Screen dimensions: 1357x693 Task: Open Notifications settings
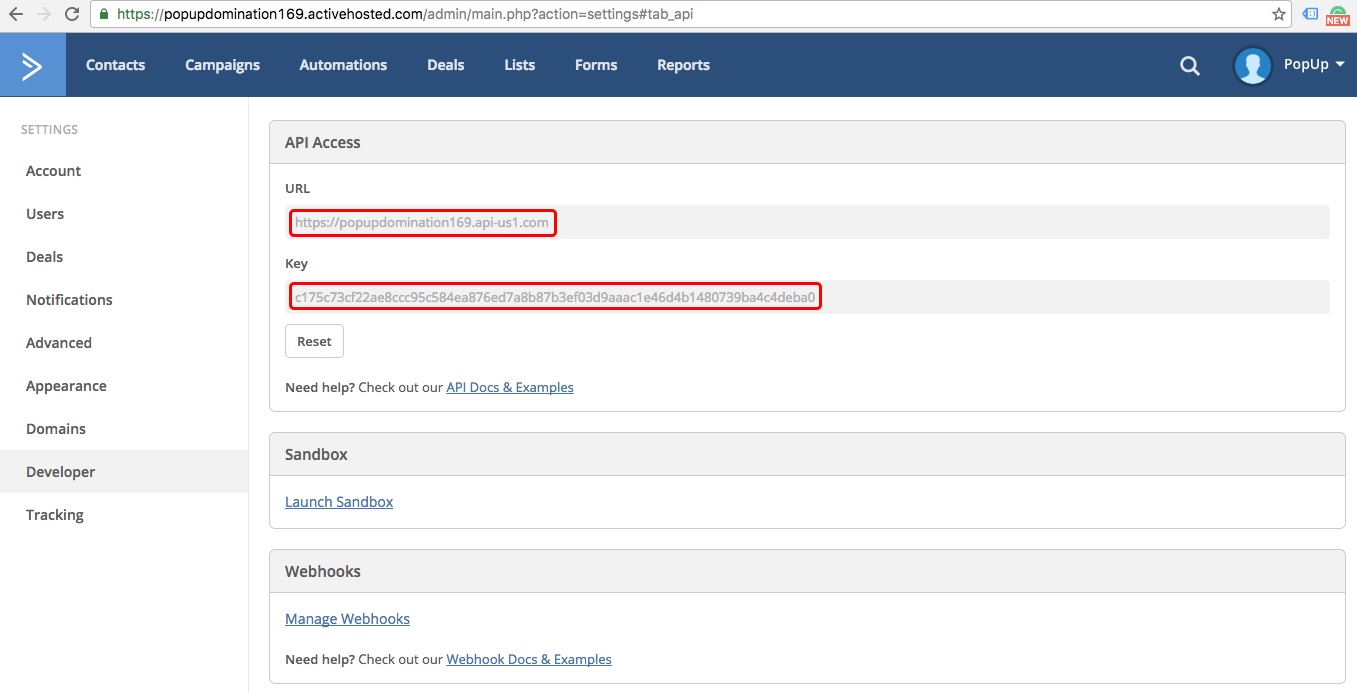(x=124, y=300)
